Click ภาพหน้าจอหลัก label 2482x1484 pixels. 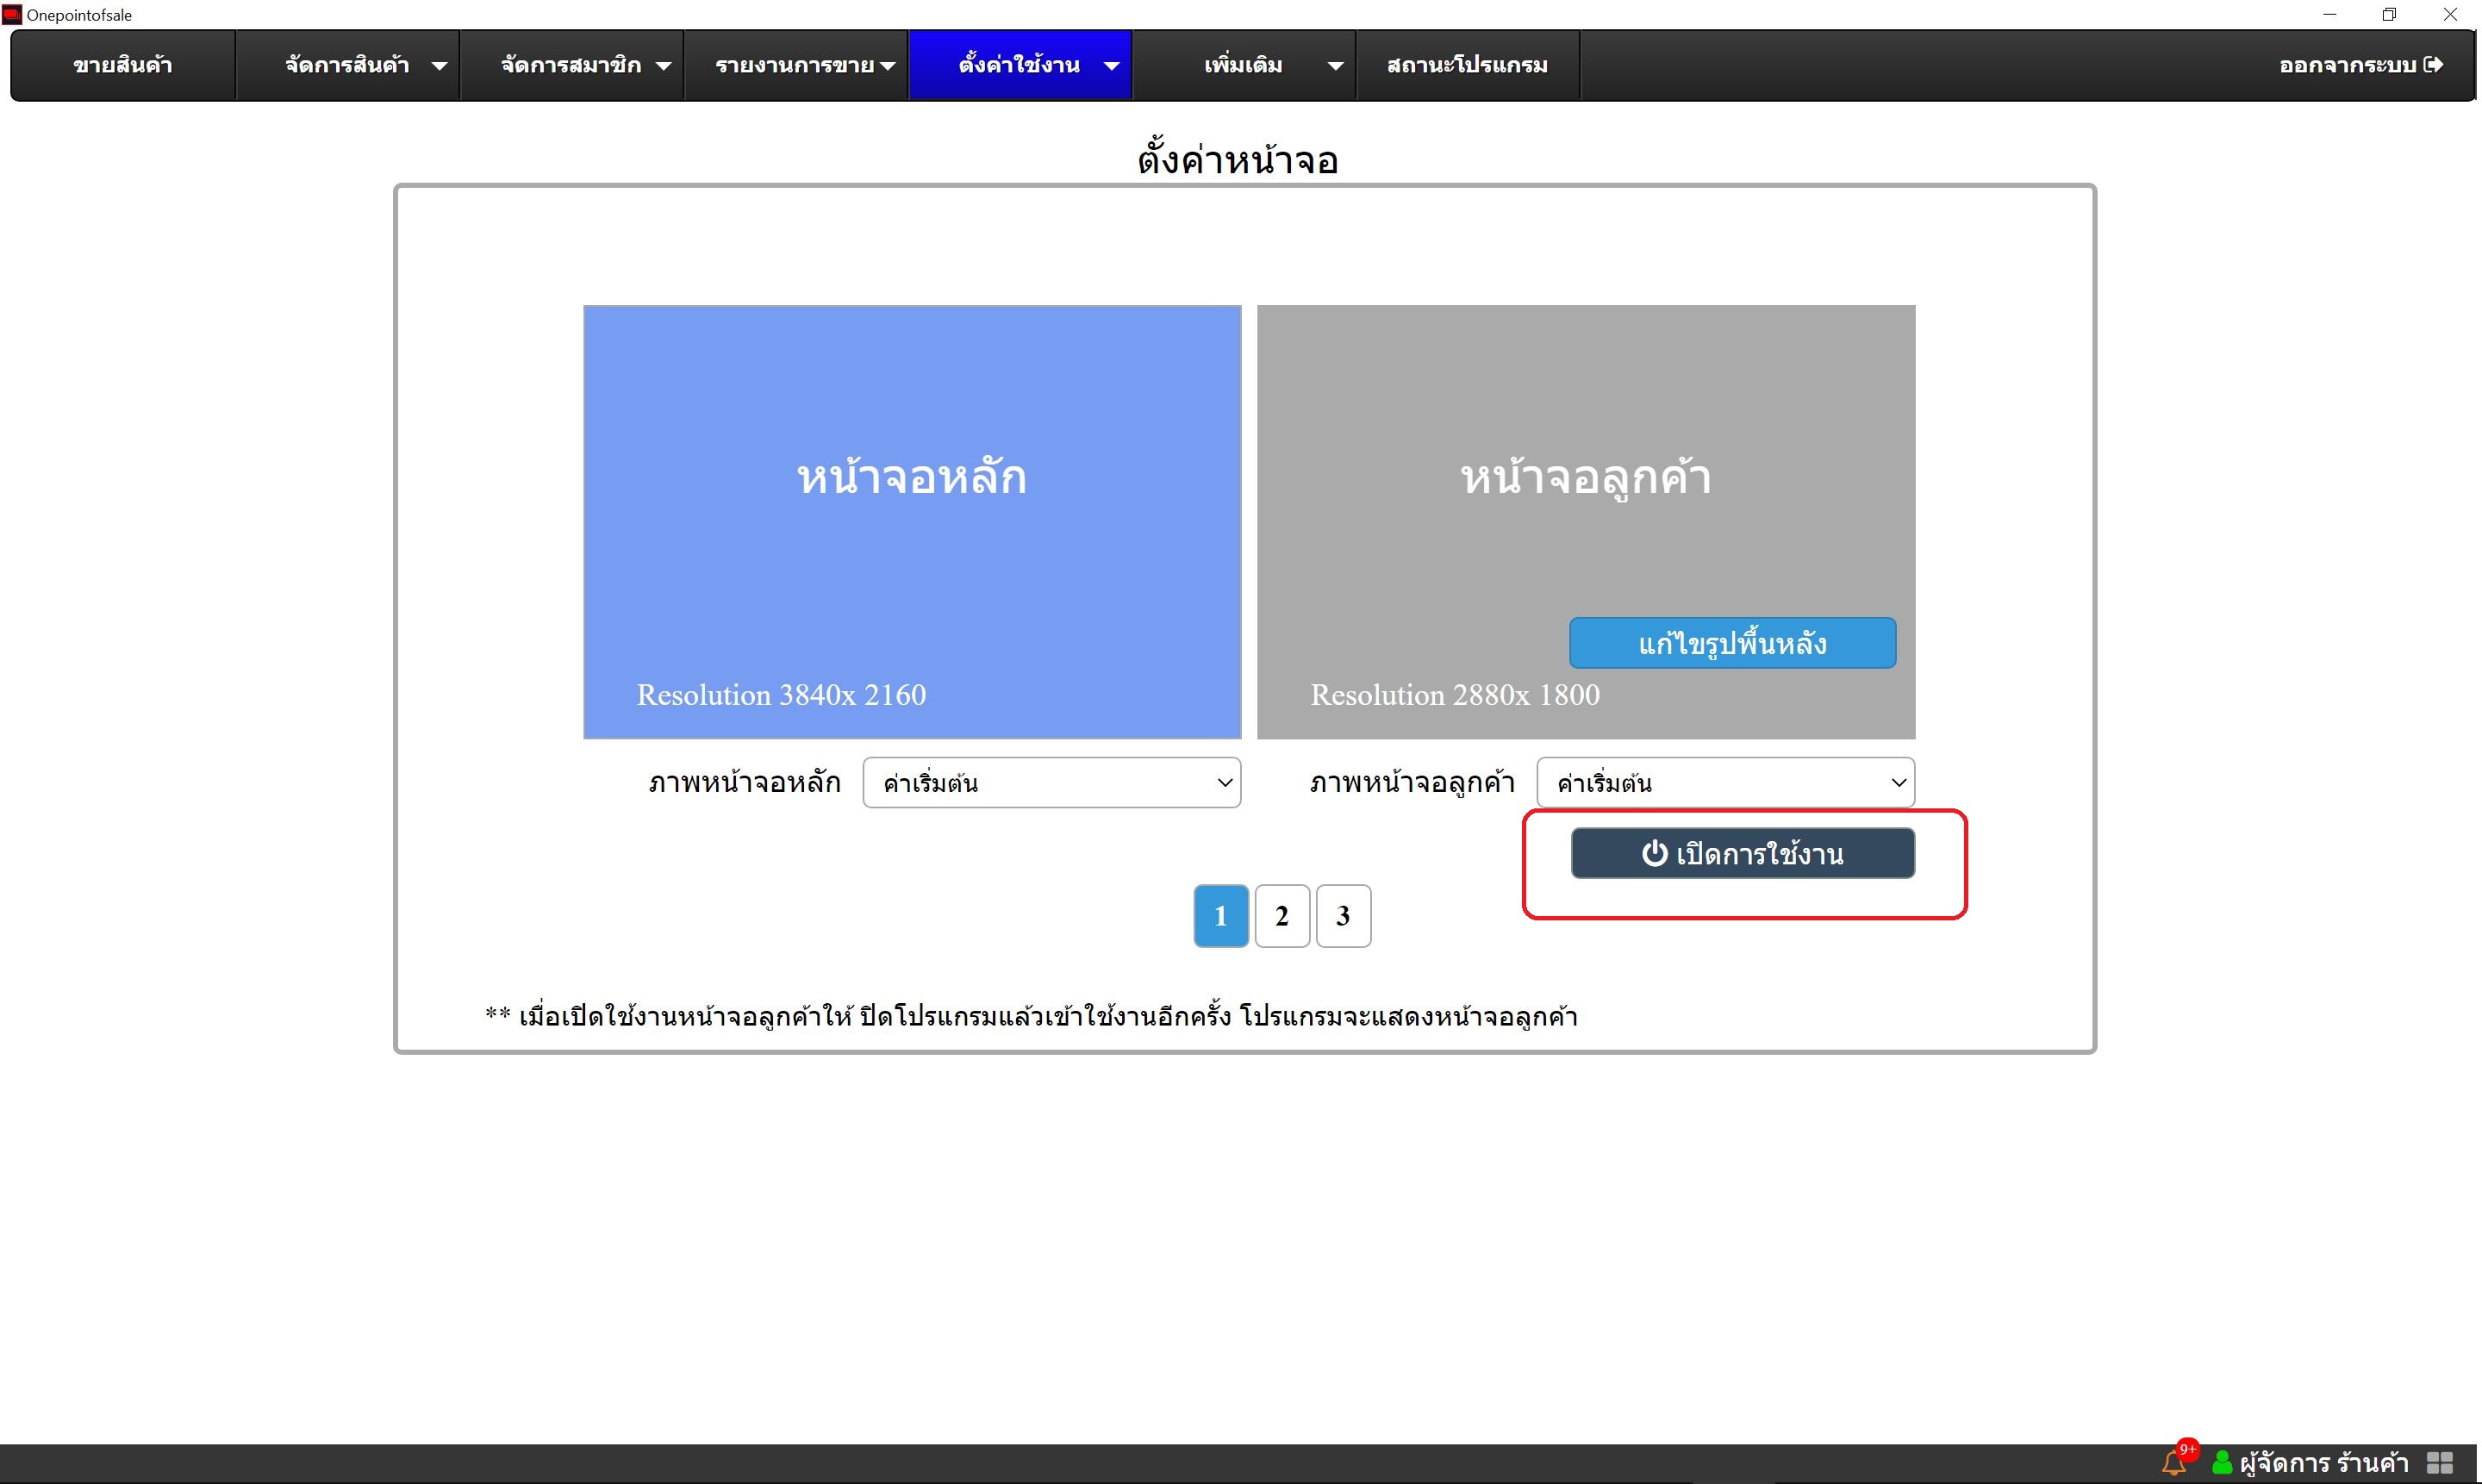pyautogui.click(x=745, y=782)
